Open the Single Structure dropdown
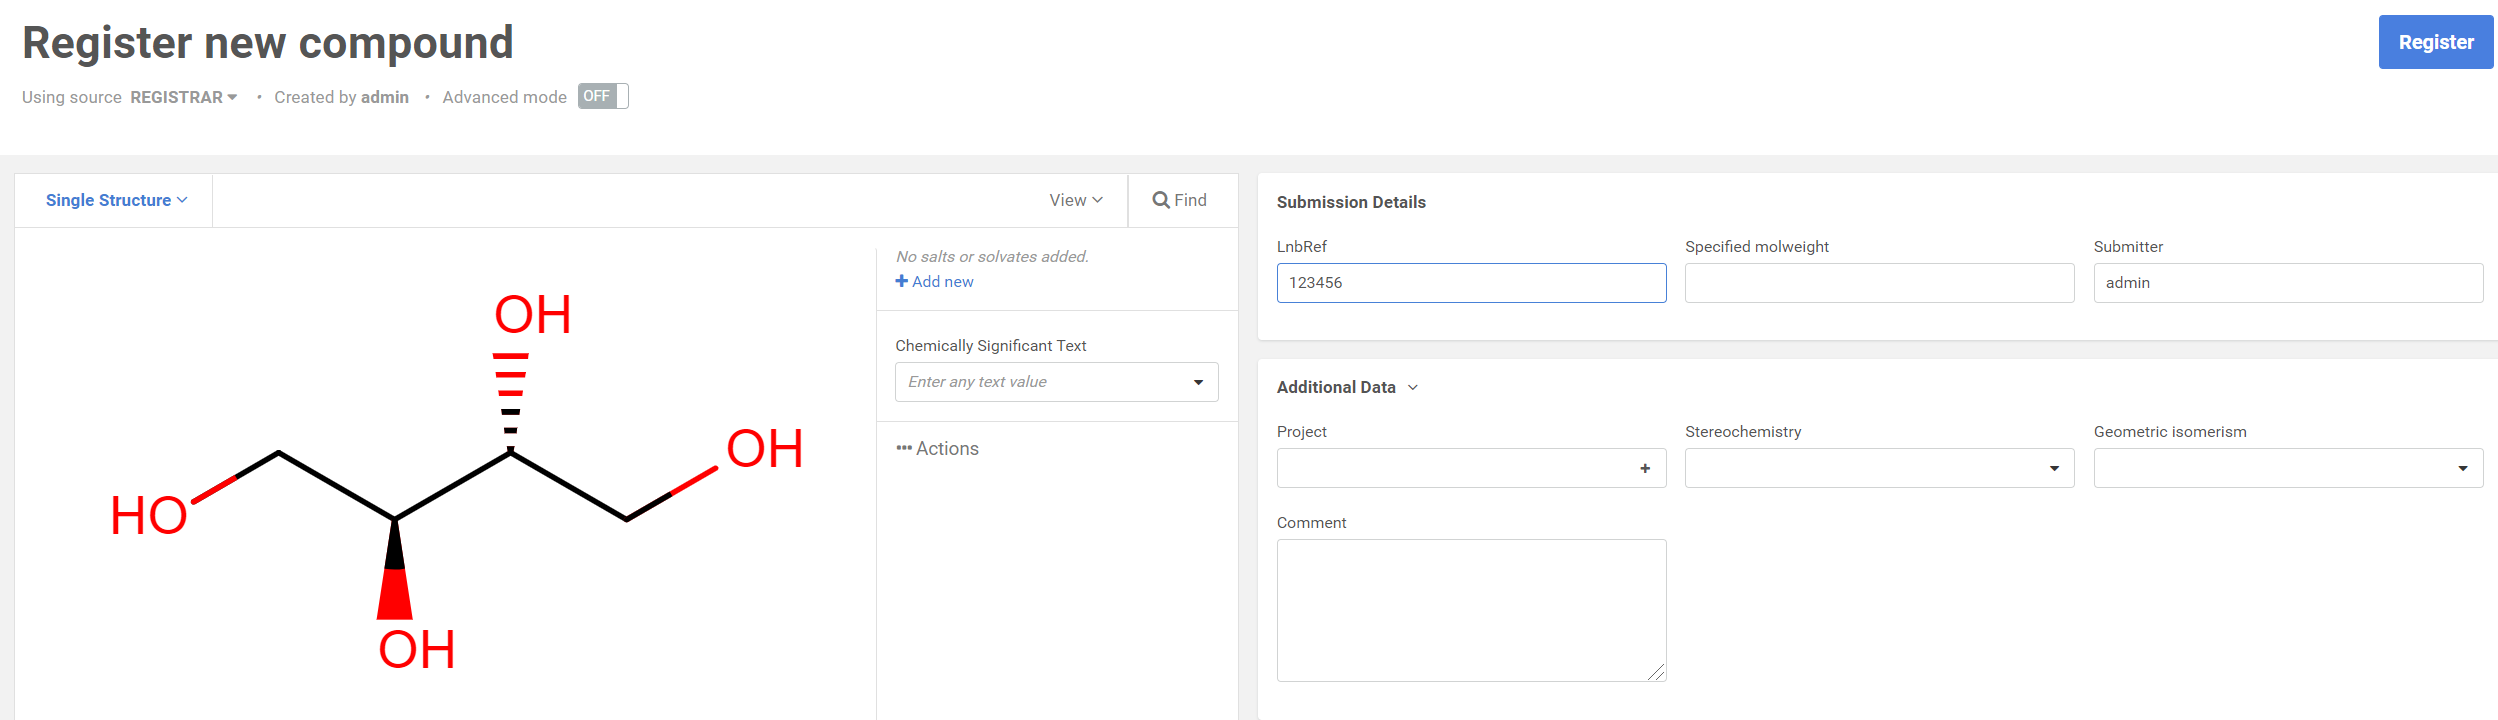This screenshot has width=2498, height=720. coord(116,200)
